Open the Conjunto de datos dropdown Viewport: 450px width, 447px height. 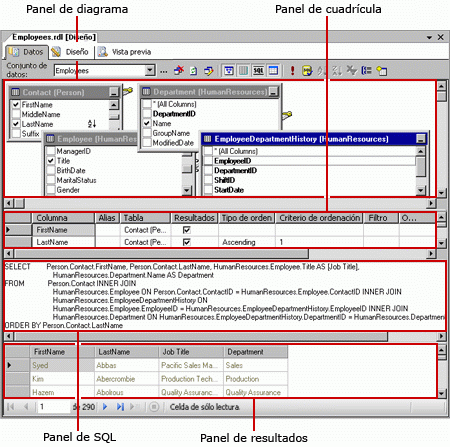[x=150, y=70]
